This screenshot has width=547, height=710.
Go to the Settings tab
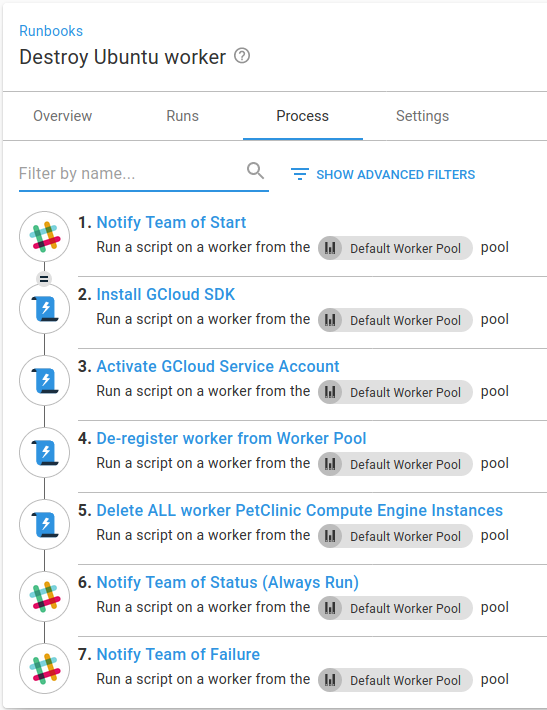(x=422, y=116)
